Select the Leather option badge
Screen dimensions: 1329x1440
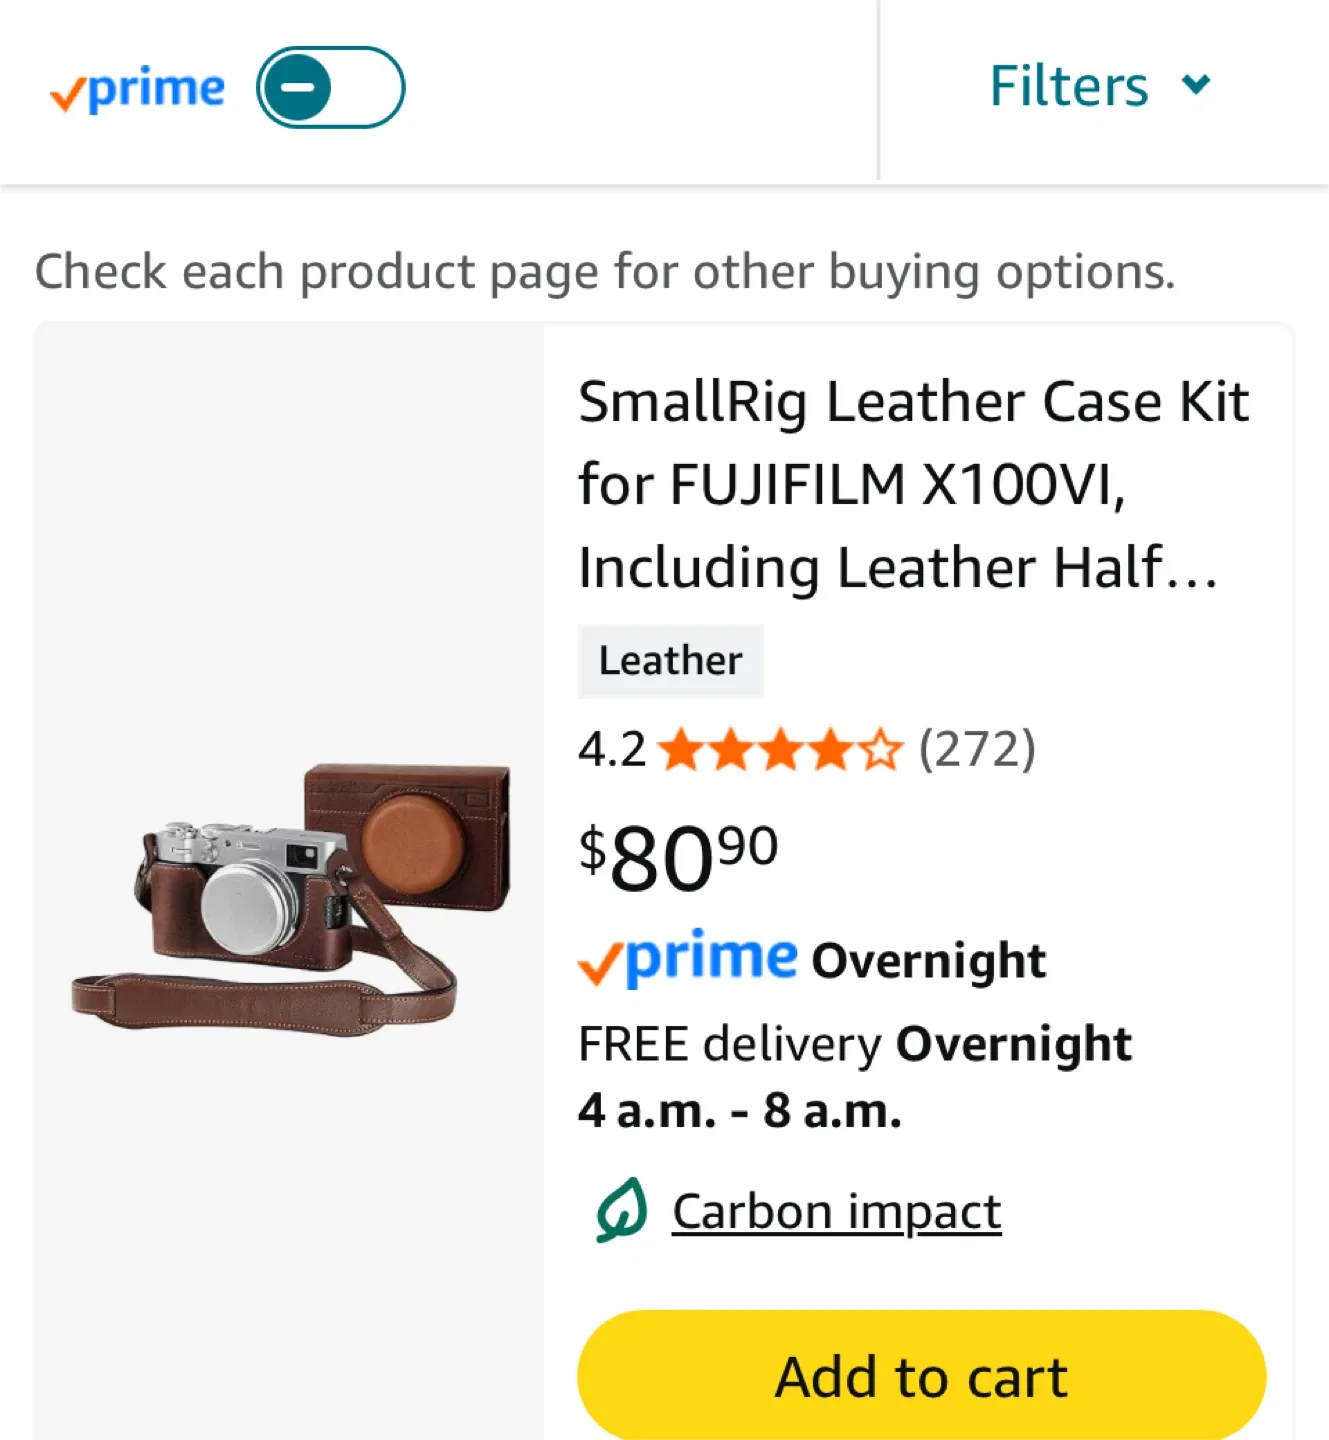click(670, 661)
